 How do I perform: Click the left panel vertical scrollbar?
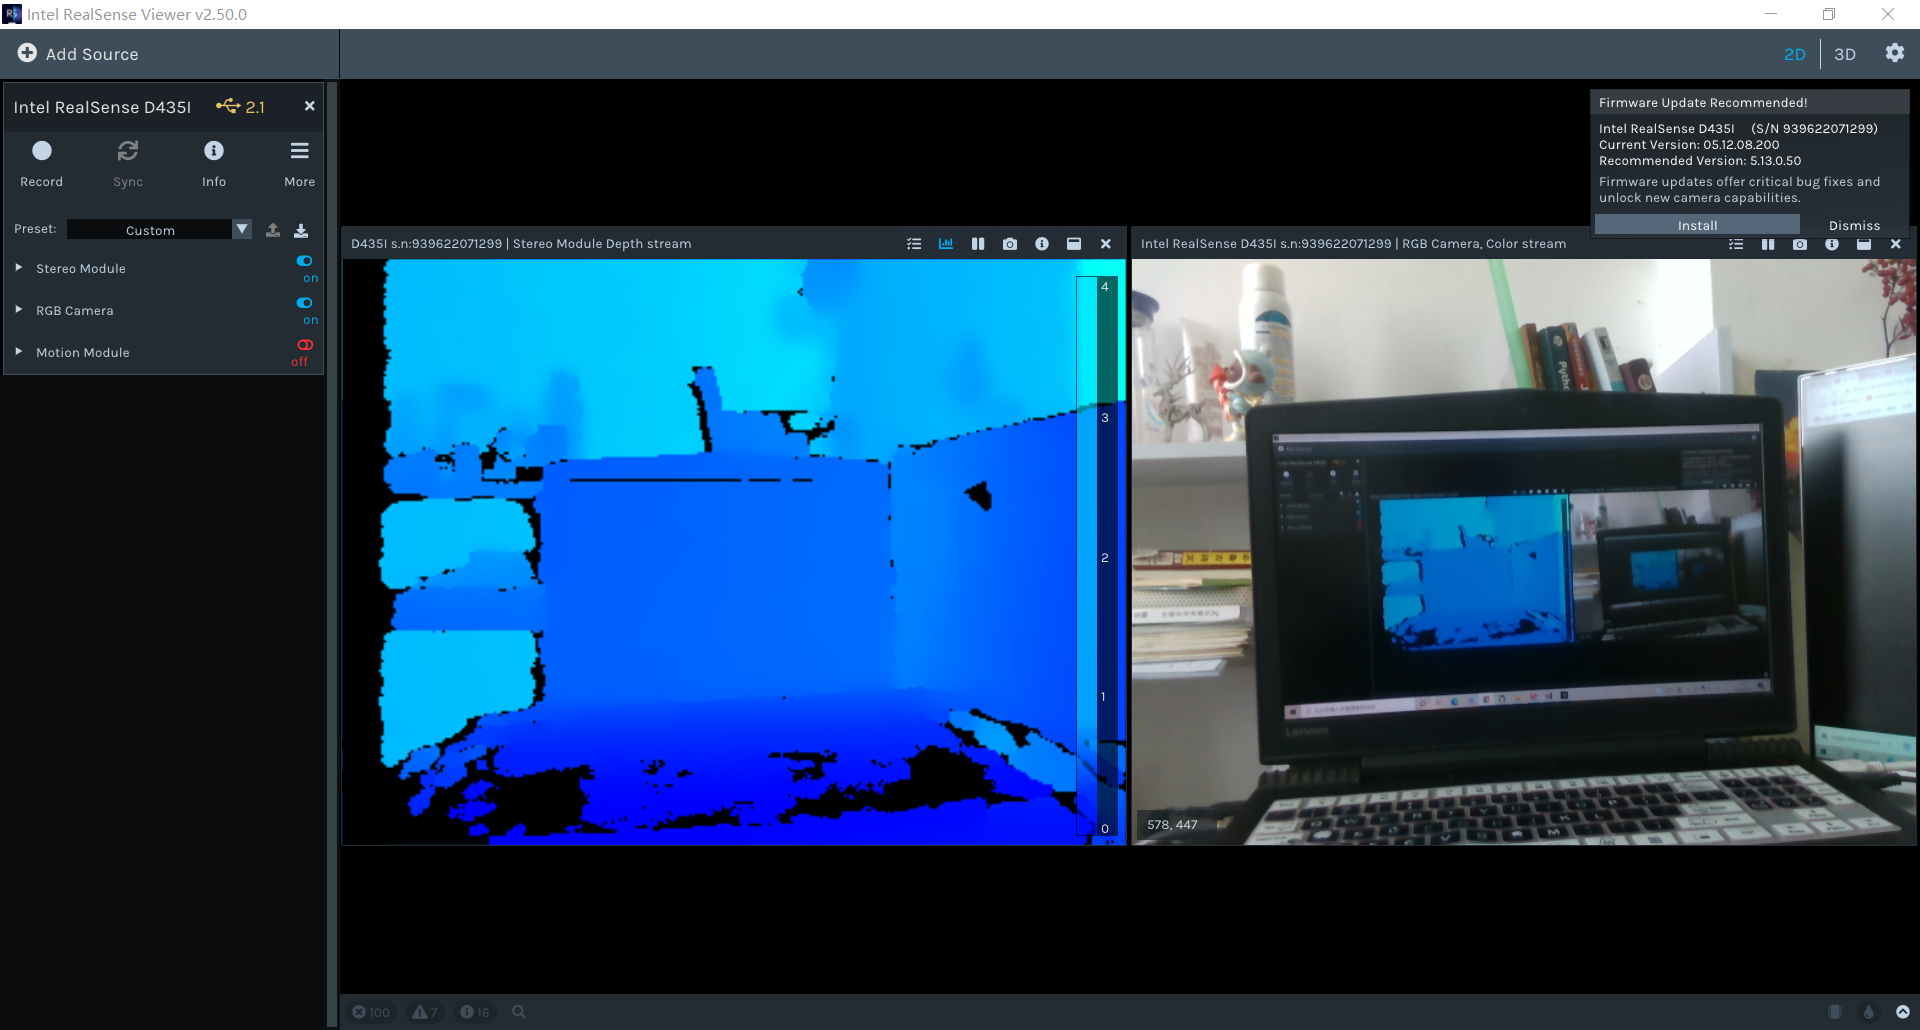(x=332, y=555)
